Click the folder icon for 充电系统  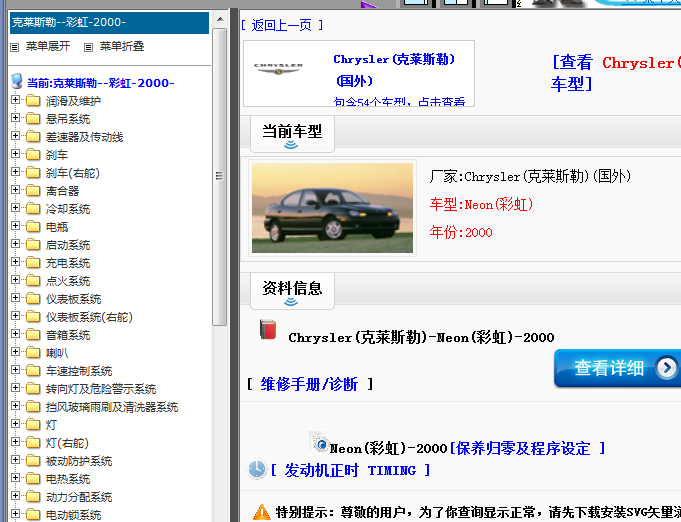tap(33, 263)
